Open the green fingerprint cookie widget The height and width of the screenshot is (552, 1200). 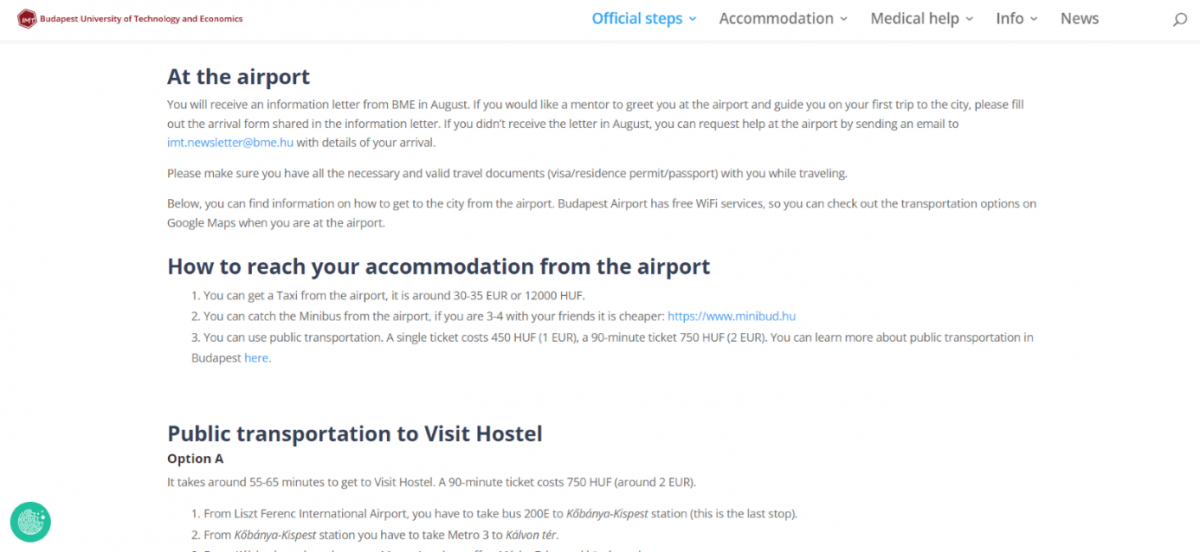[30, 522]
